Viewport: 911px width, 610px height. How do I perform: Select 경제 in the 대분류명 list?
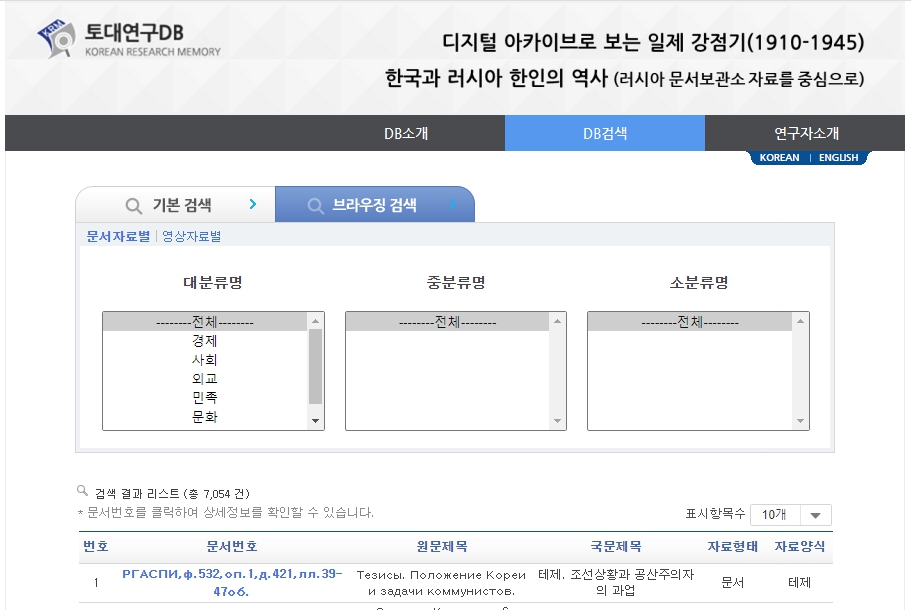tap(205, 341)
